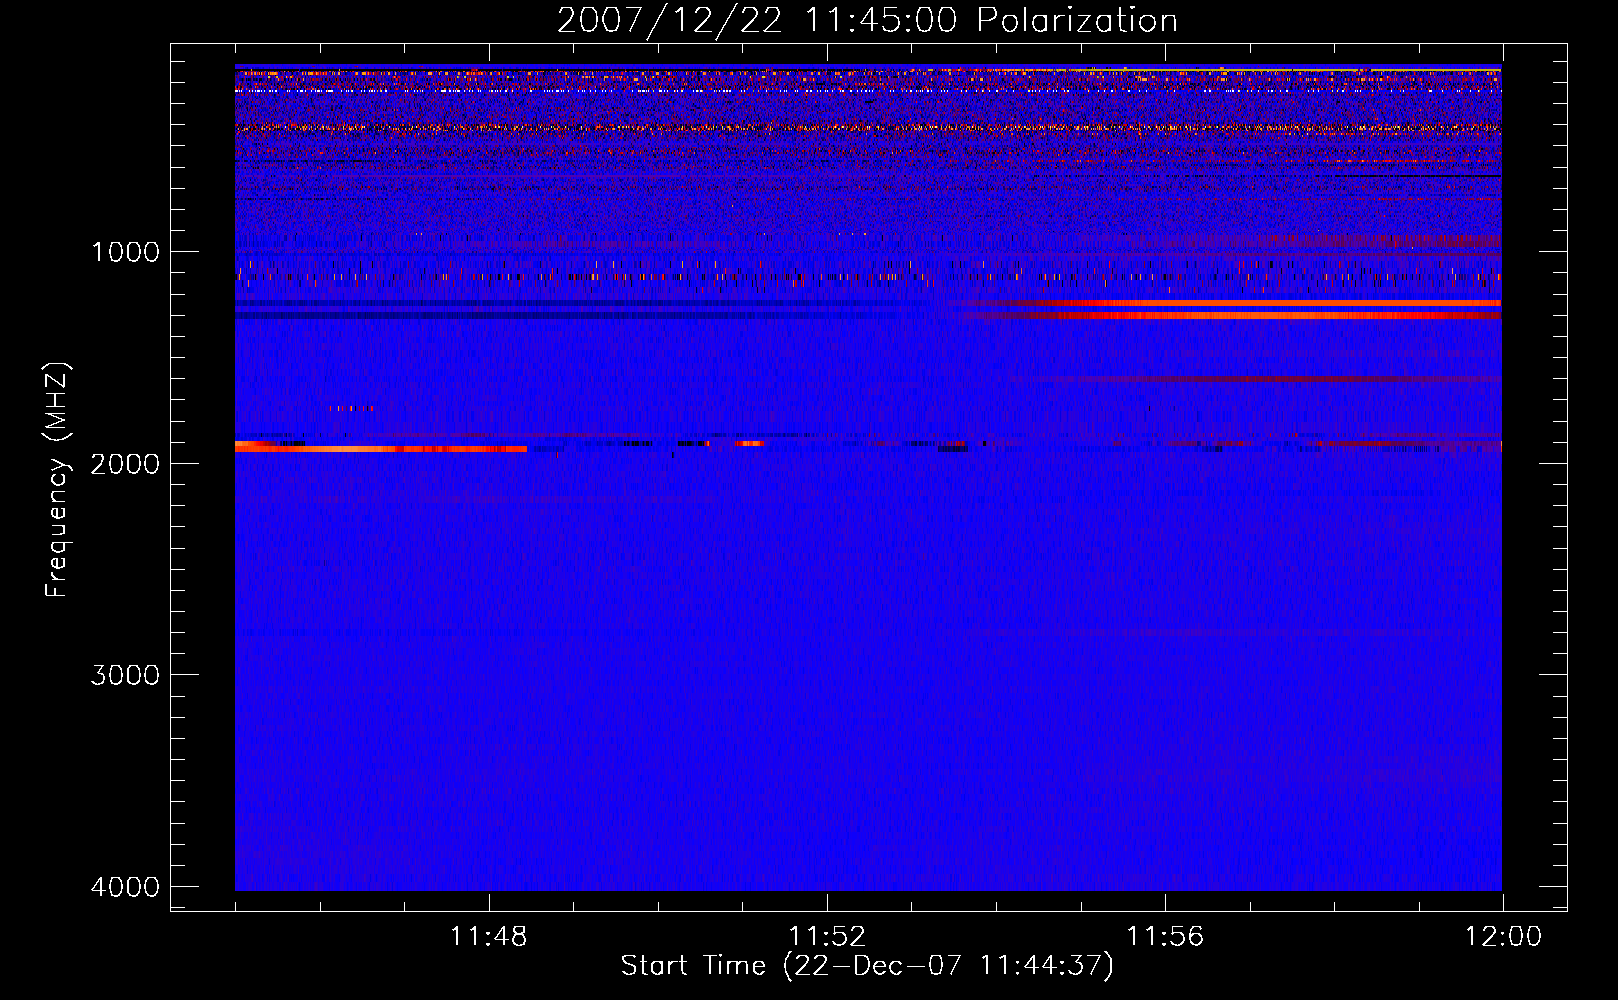1618x1000 pixels.
Task: Click the 11:48 time tick label
Action: pyautogui.click(x=488, y=937)
